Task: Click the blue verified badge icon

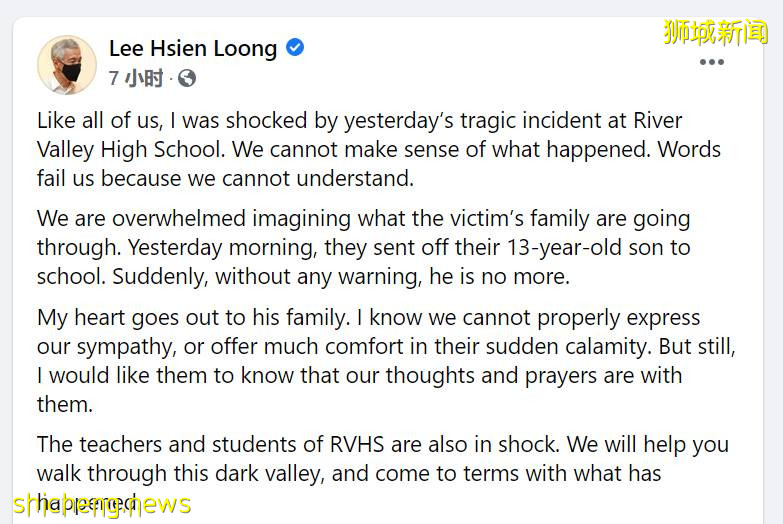Action: click(x=295, y=47)
